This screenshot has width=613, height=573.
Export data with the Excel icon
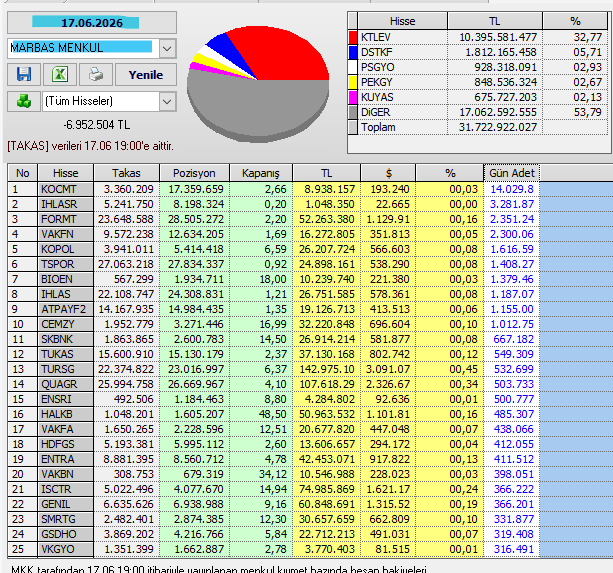point(60,74)
